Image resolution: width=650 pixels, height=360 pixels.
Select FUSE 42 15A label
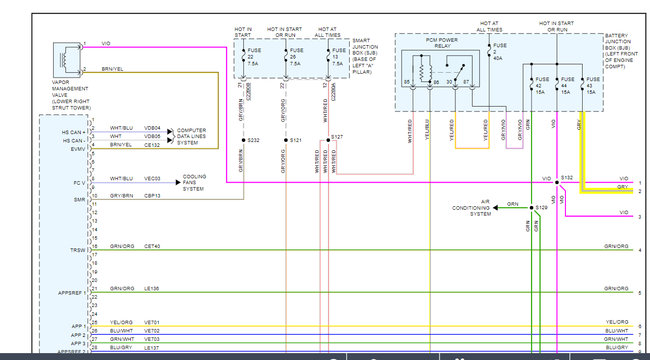[x=543, y=86]
